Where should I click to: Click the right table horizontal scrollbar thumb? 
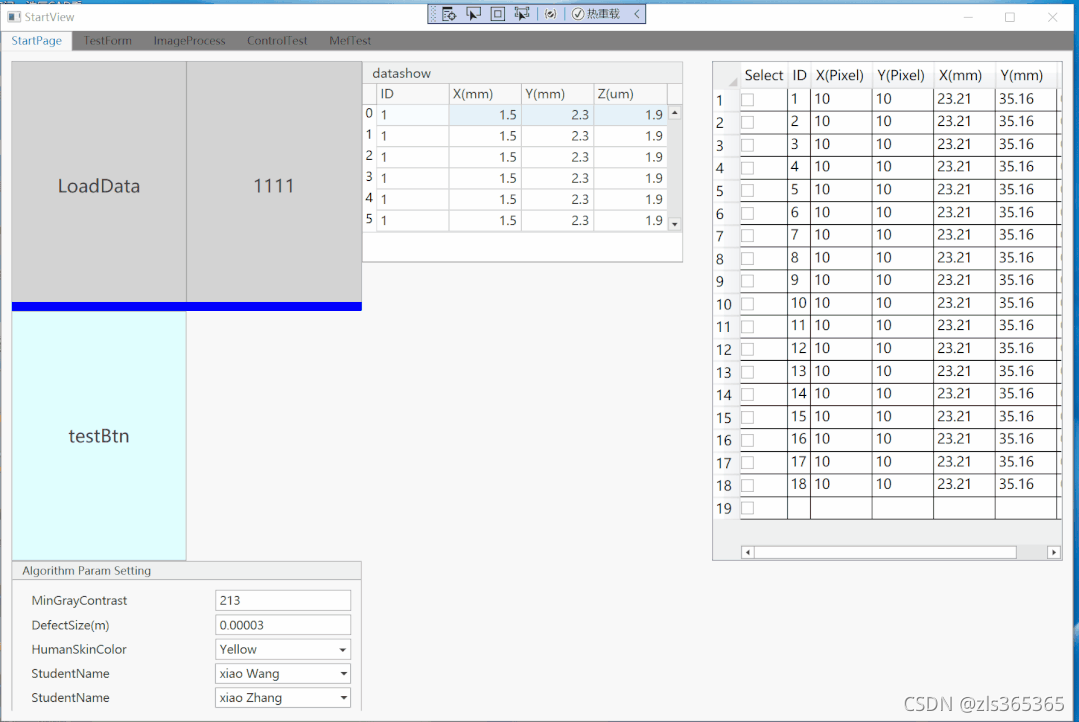(885, 552)
